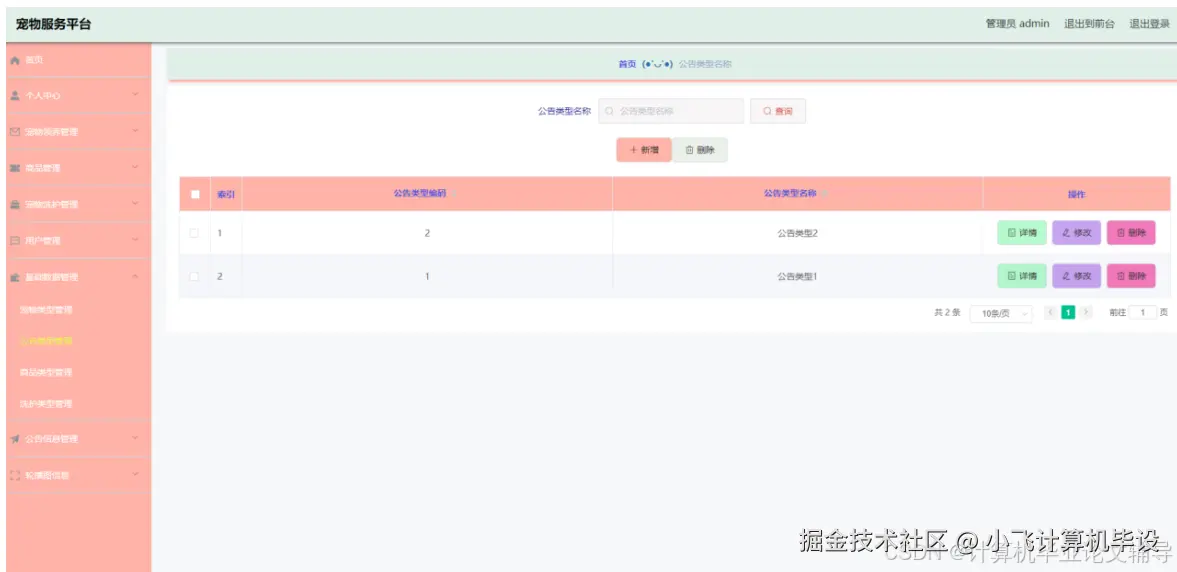This screenshot has height=572, width=1177.
Task: Click 管理员 admin in the top bar
Action: click(x=1017, y=24)
